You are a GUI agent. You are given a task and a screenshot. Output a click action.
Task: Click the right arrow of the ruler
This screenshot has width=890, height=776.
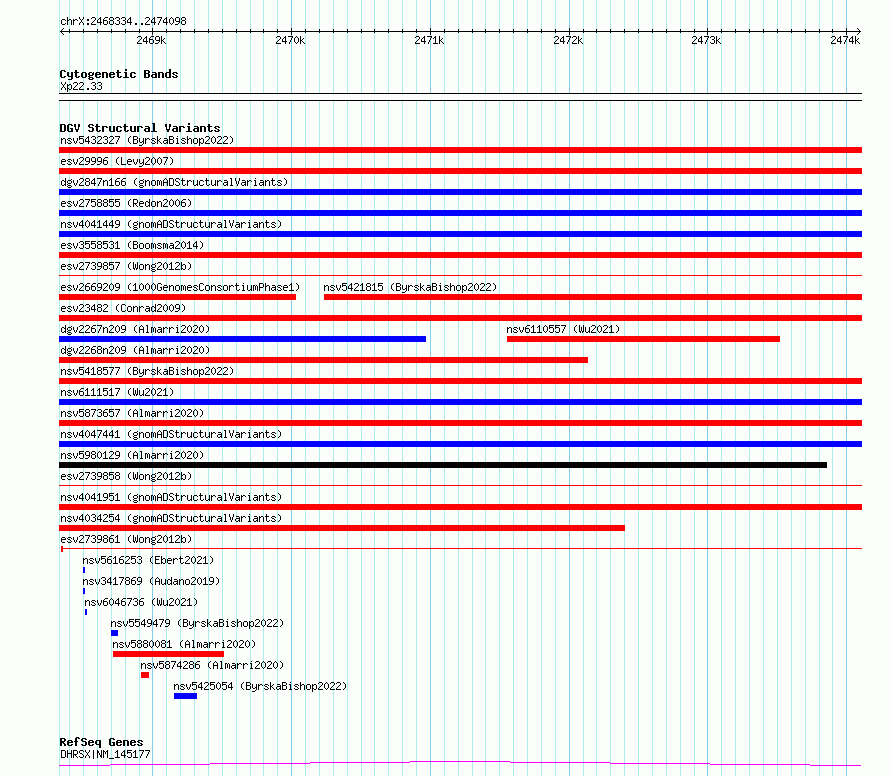858,31
